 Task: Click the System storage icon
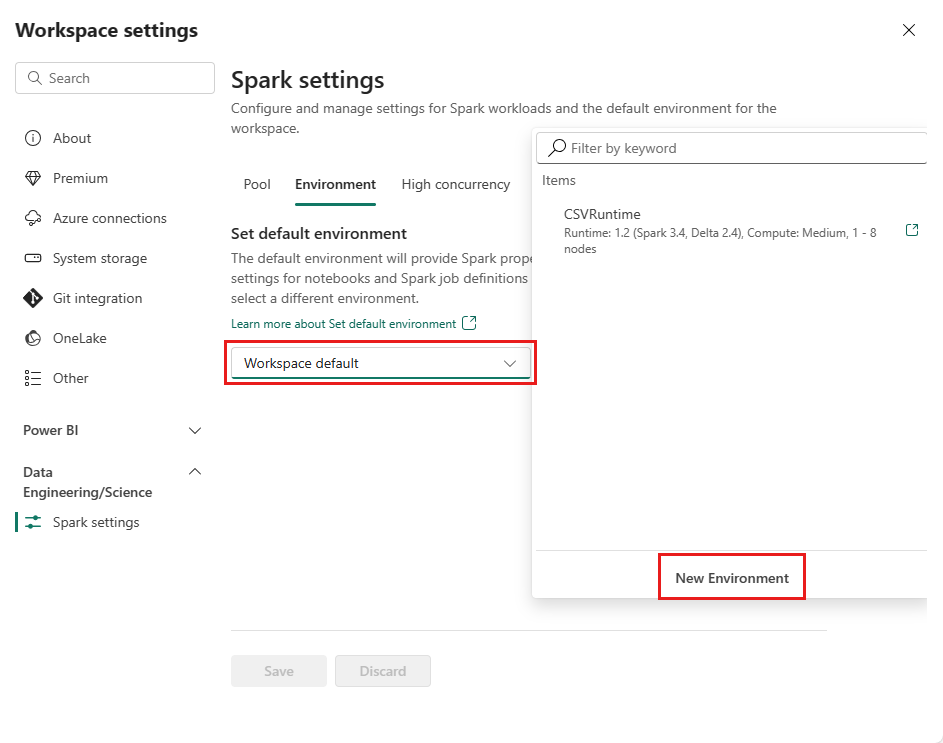[33, 258]
